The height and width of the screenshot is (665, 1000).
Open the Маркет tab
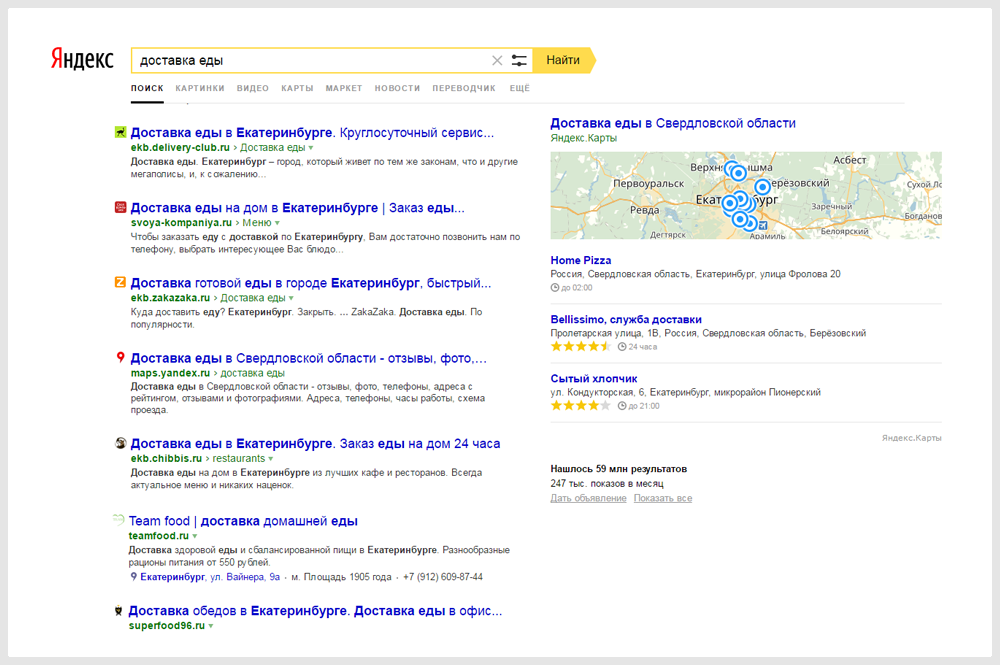(344, 88)
